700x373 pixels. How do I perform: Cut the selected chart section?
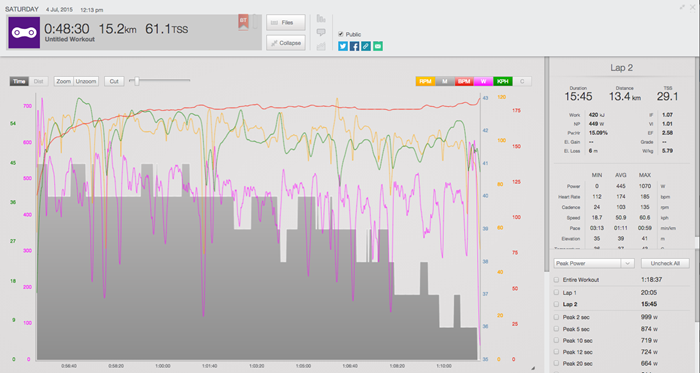[x=114, y=81]
